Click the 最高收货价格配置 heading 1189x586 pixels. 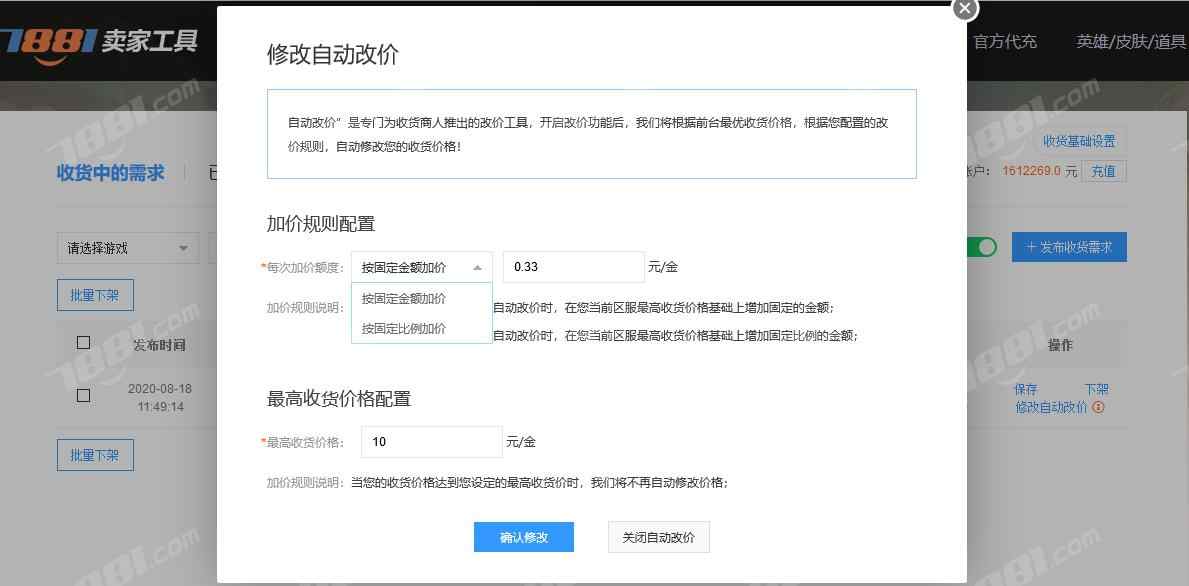point(339,398)
